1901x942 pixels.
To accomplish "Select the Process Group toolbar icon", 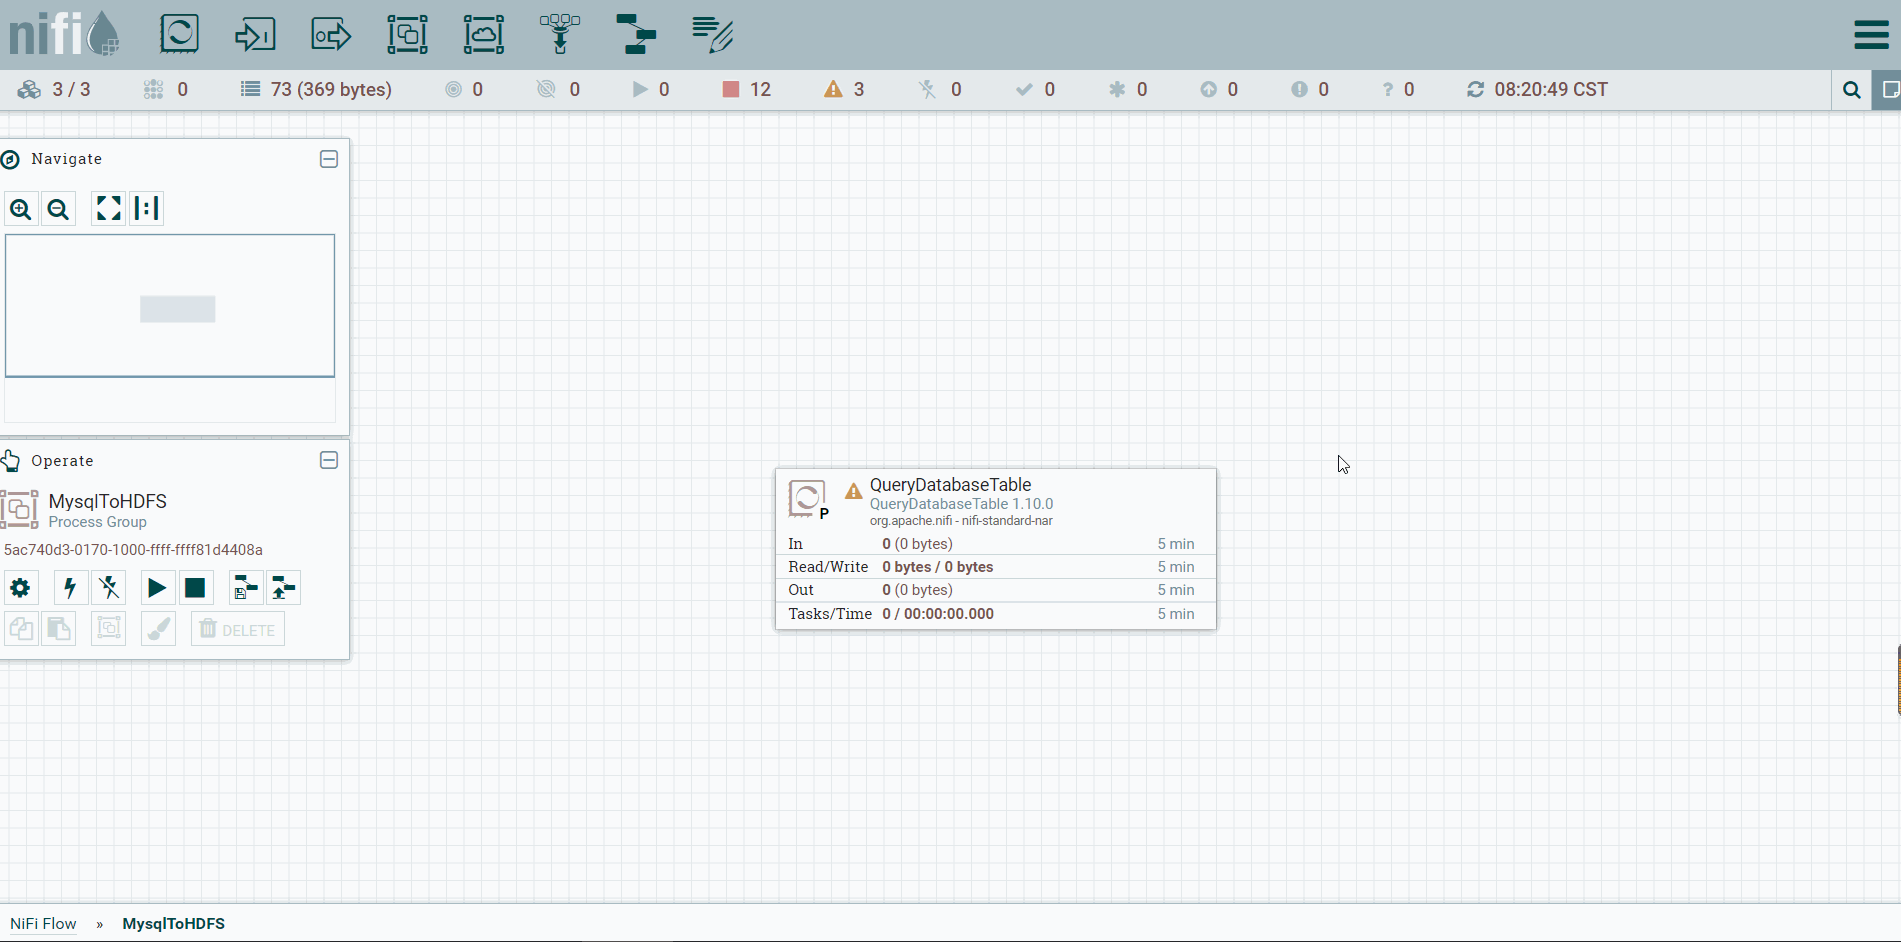I will (x=407, y=34).
